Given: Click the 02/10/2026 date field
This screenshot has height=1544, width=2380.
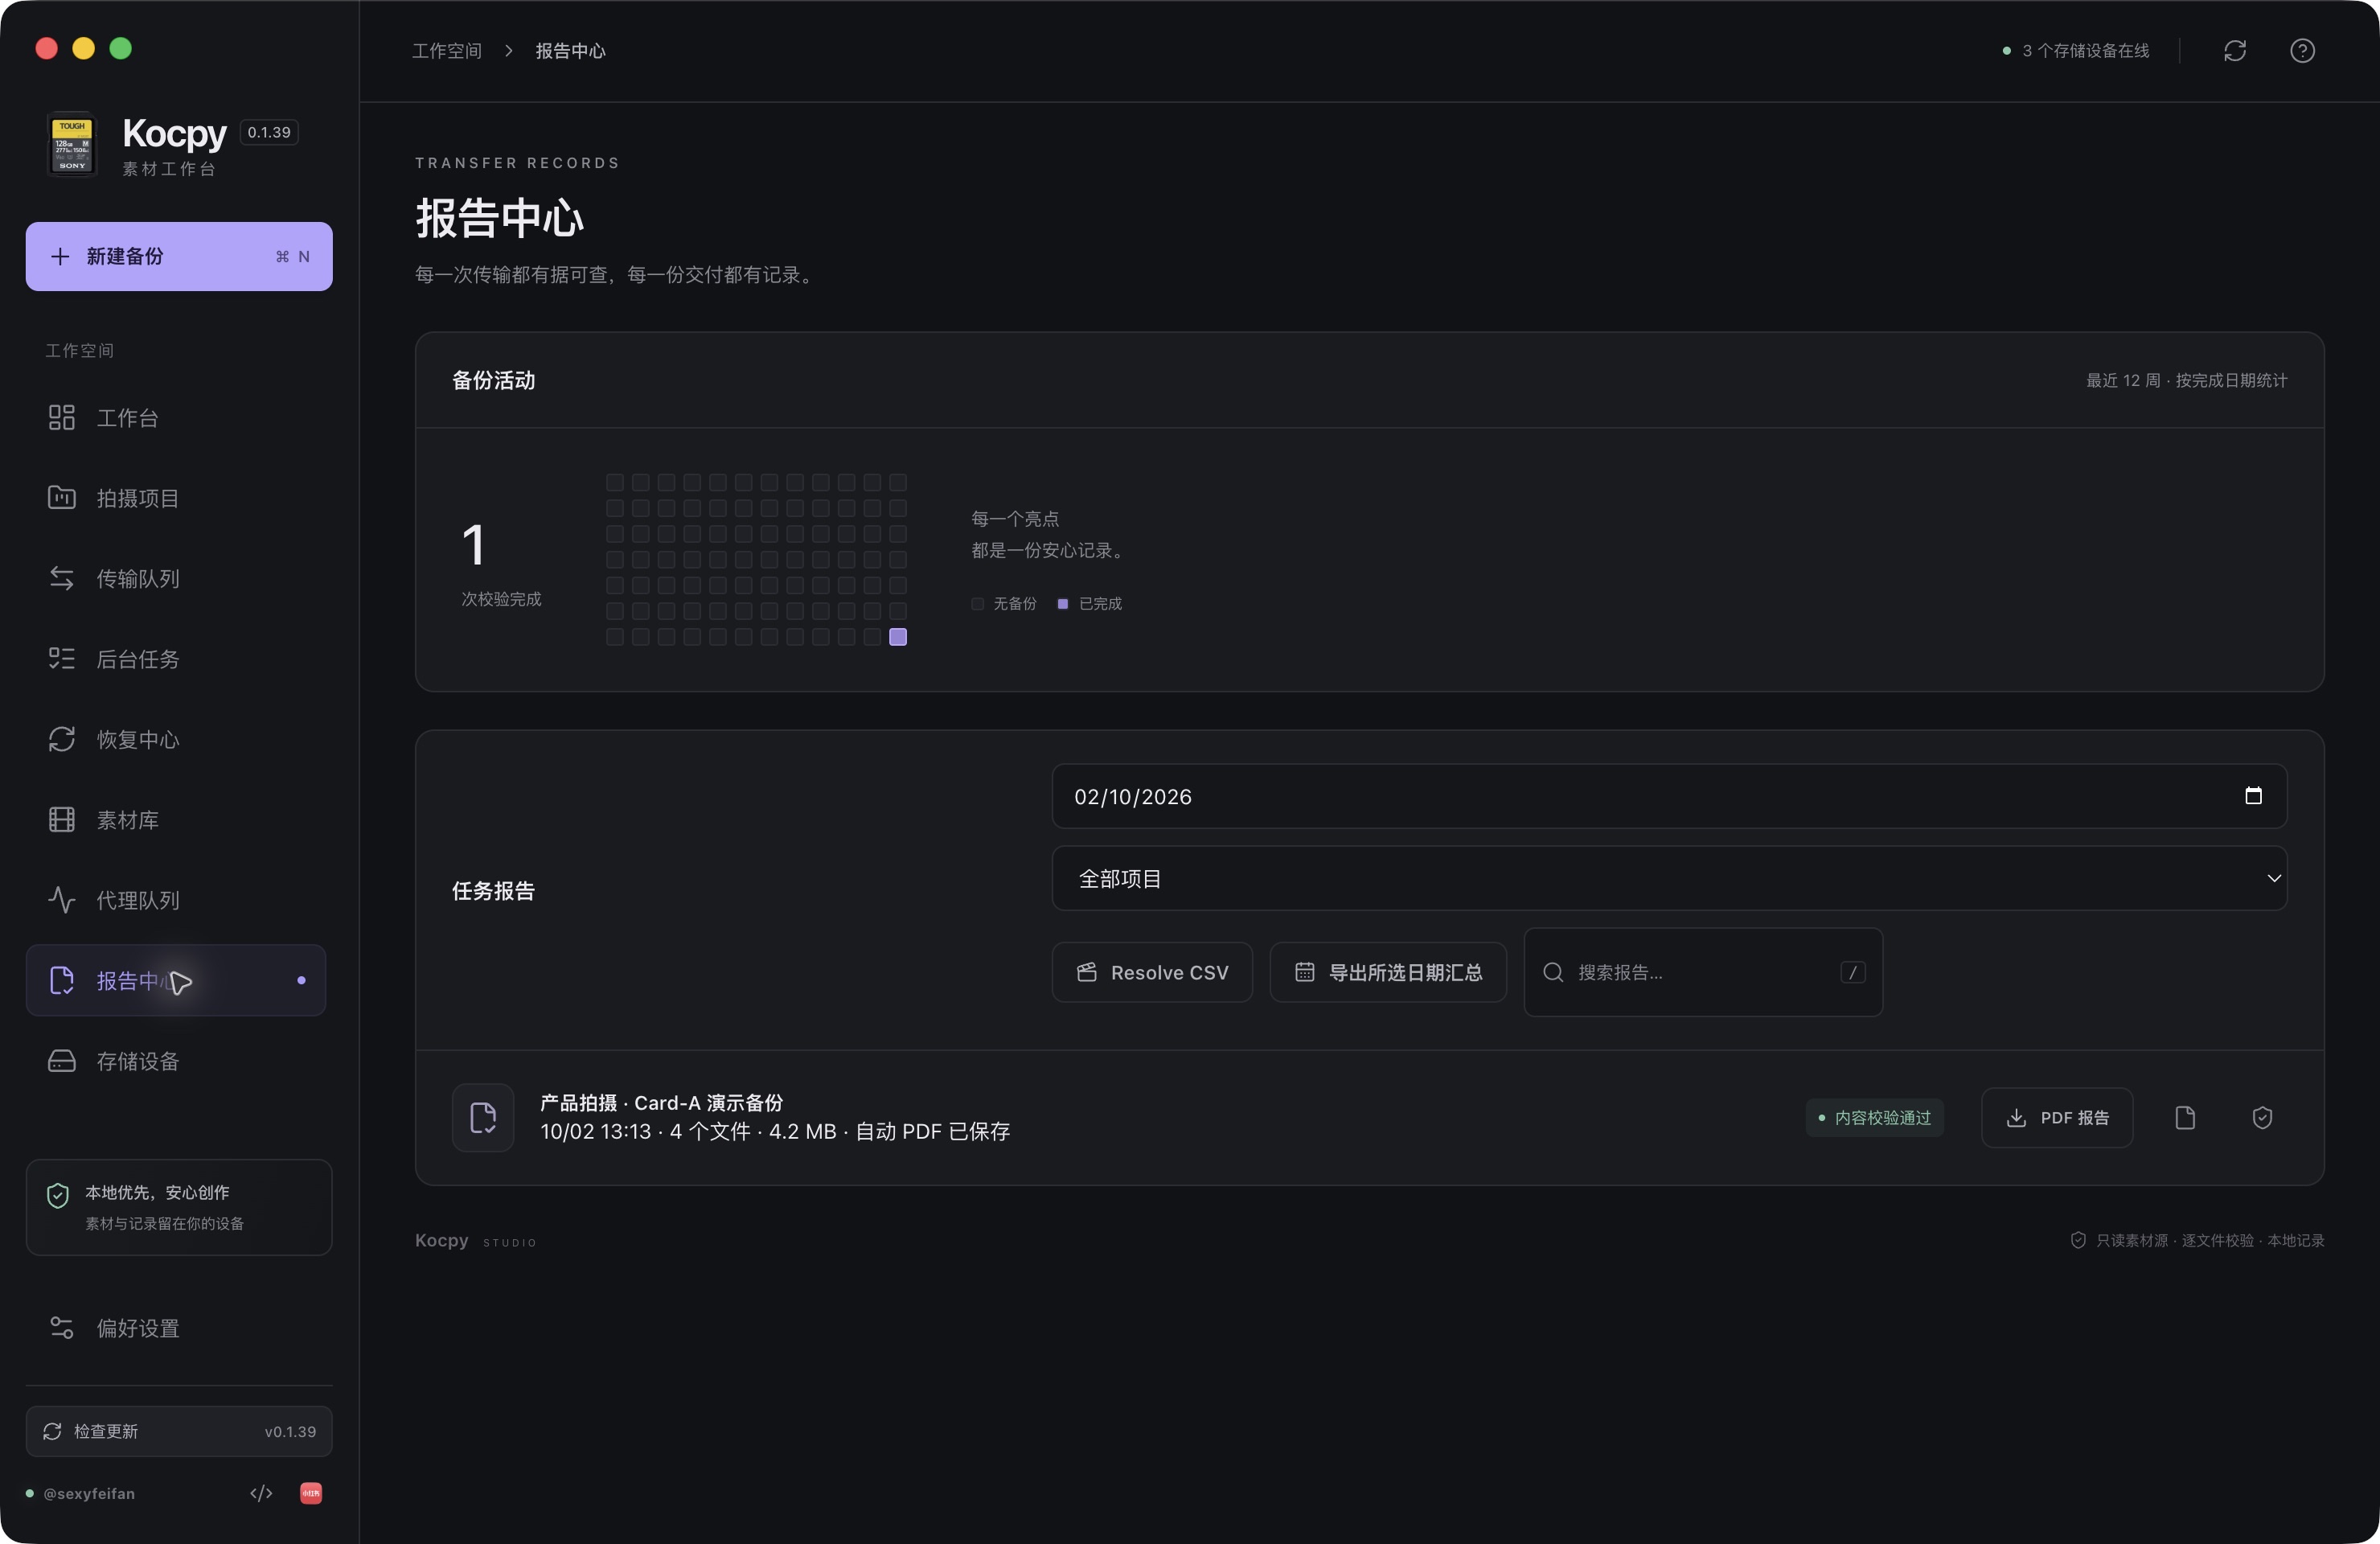Looking at the screenshot, I should 1669,796.
